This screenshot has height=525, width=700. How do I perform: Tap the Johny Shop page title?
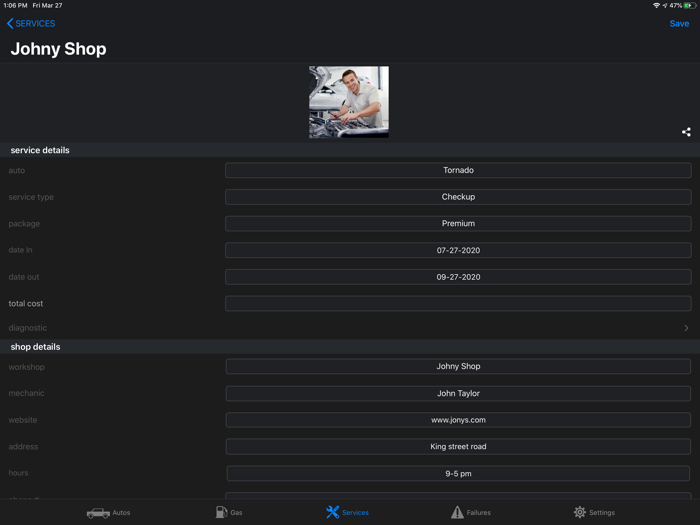pos(58,49)
